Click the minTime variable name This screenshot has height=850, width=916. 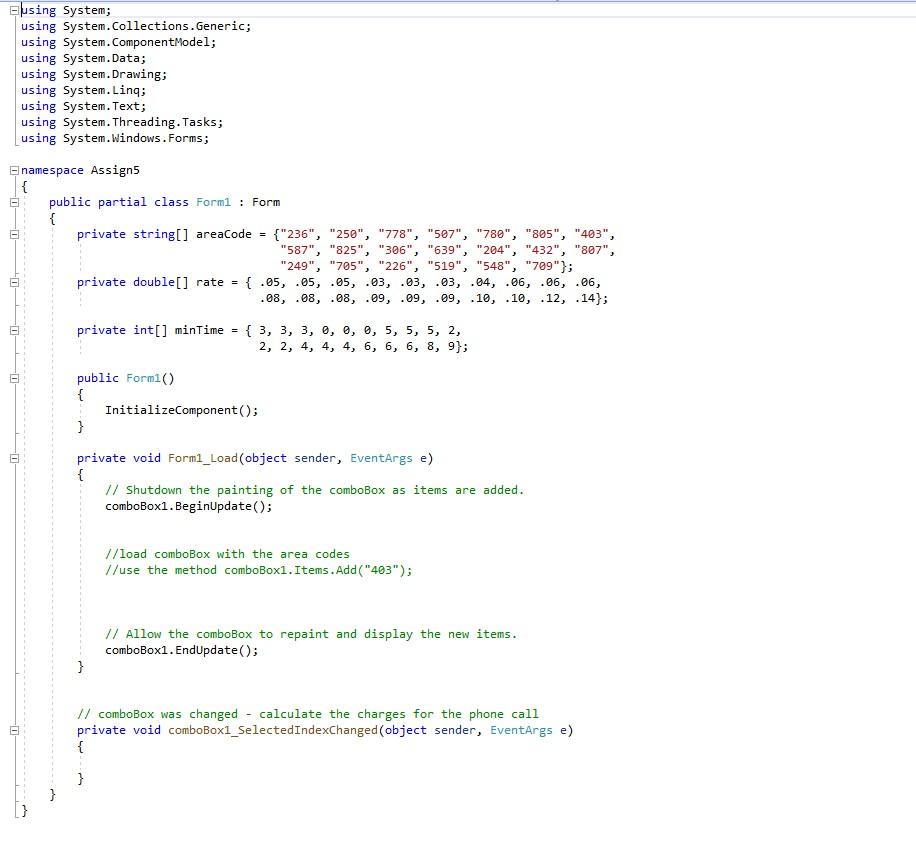199,330
